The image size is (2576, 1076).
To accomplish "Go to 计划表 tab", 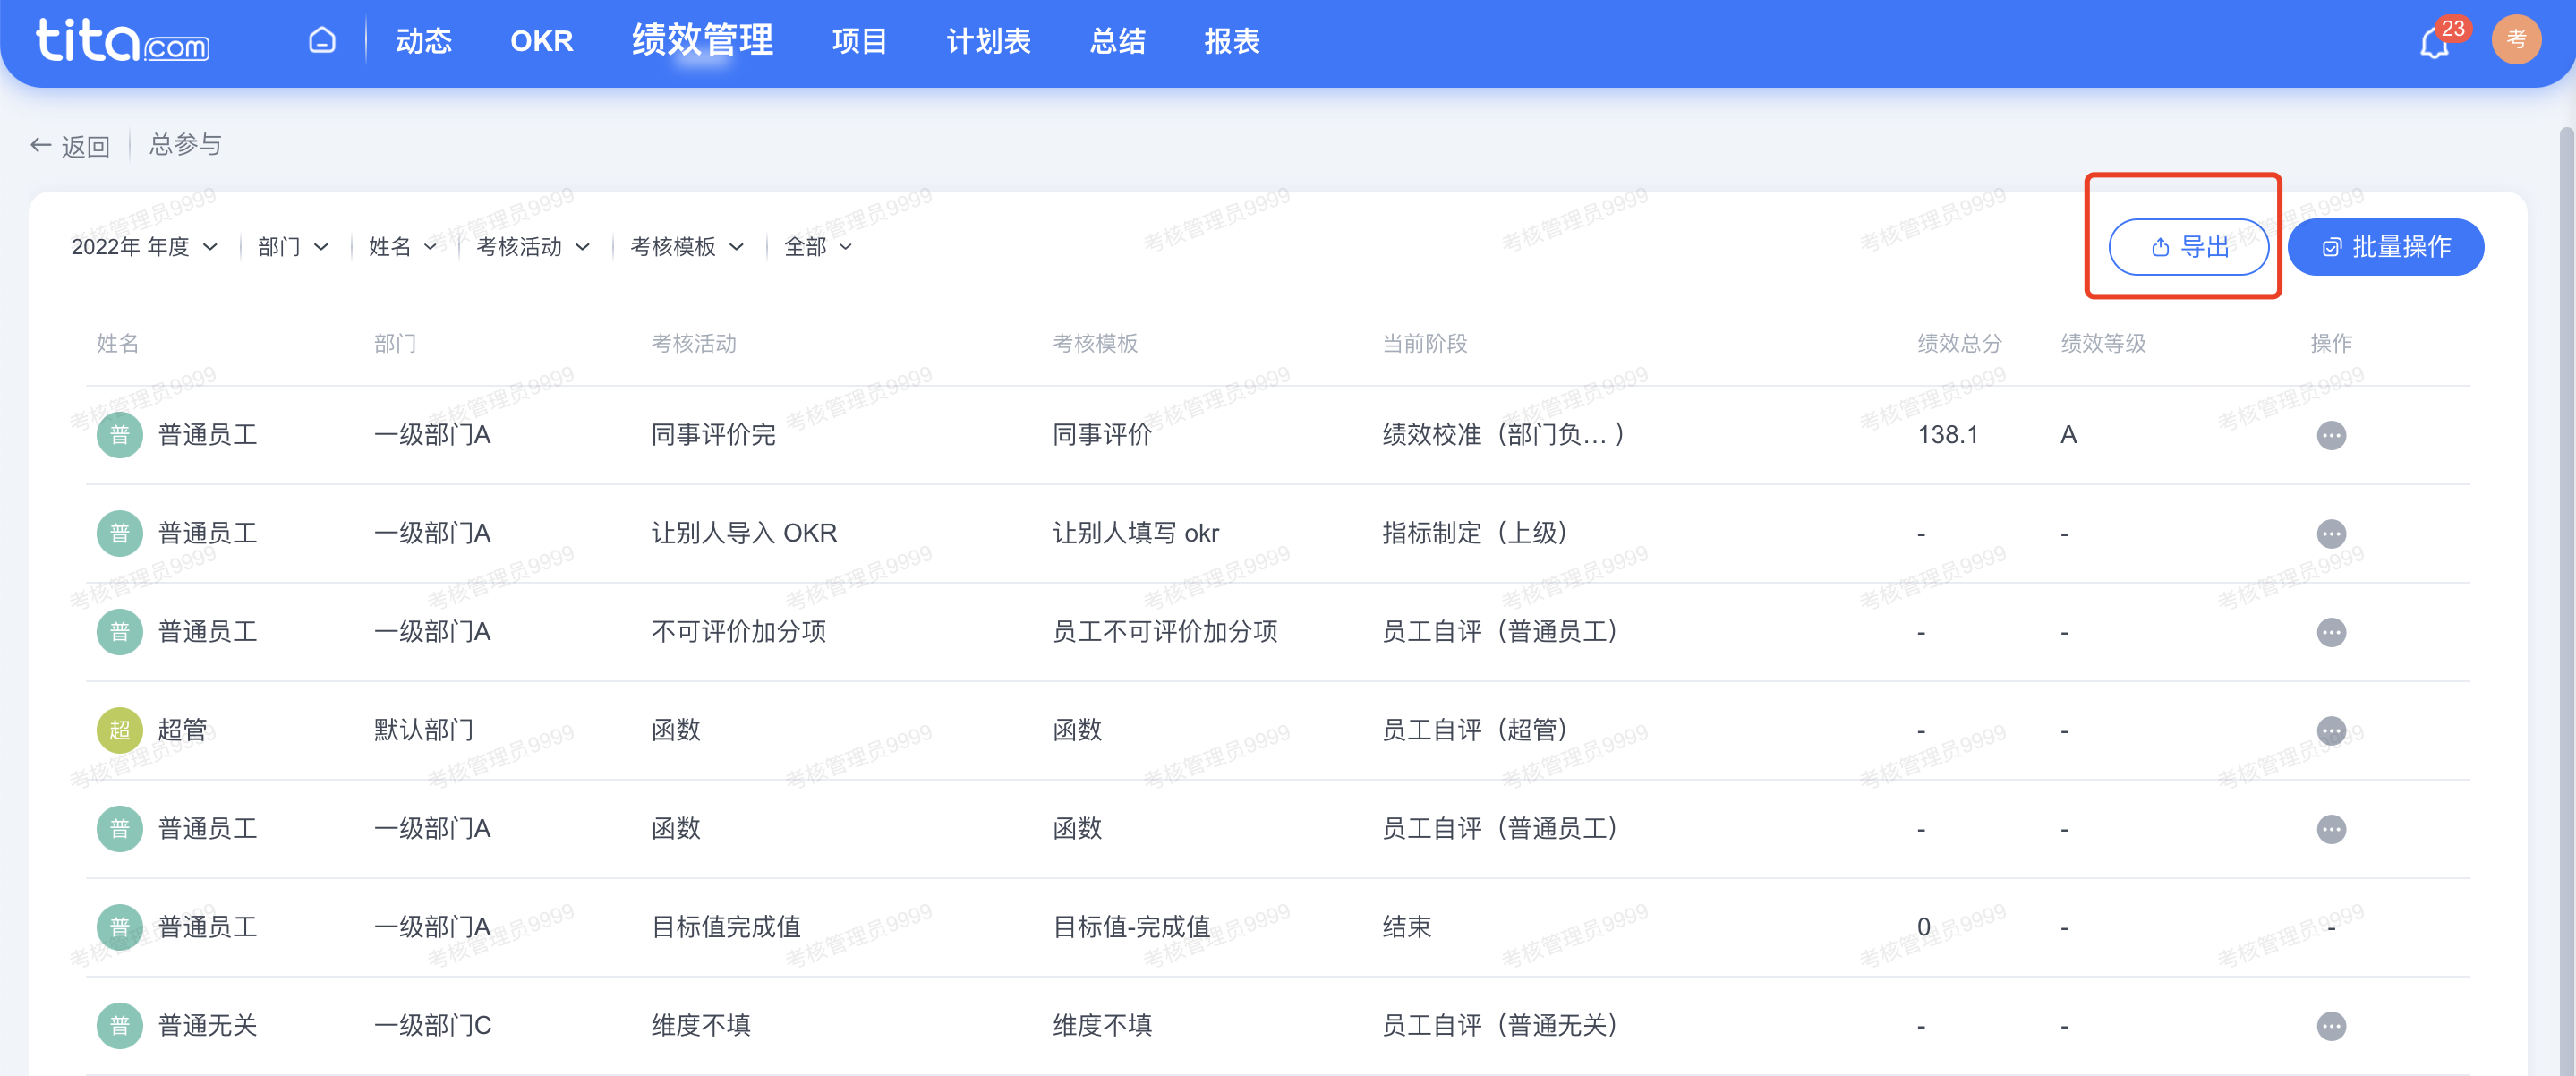I will coord(988,41).
